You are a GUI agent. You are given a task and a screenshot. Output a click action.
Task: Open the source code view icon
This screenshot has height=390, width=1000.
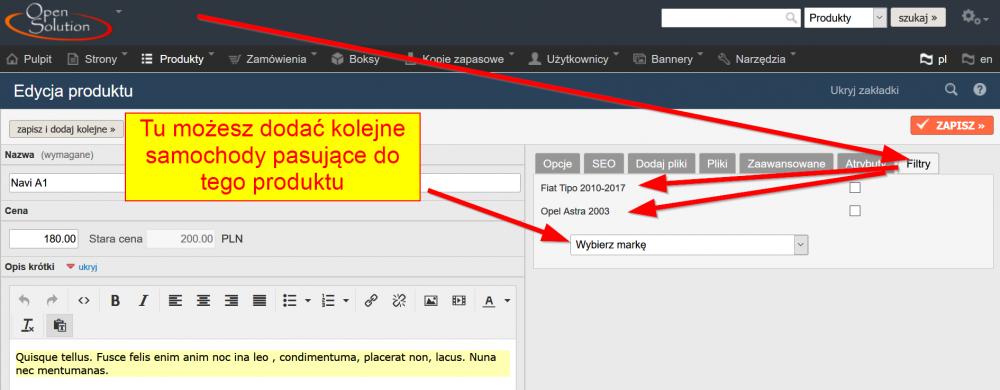84,301
